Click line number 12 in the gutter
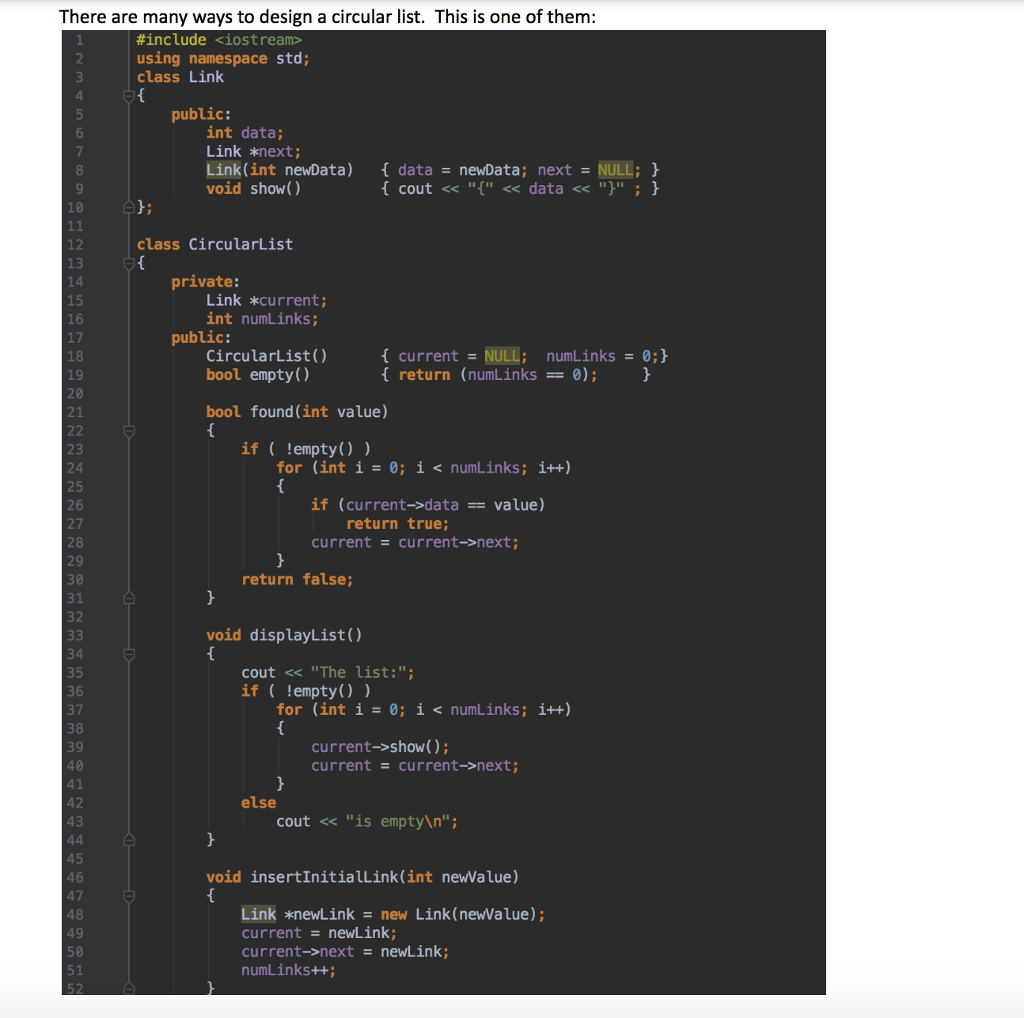 pyautogui.click(x=75, y=245)
